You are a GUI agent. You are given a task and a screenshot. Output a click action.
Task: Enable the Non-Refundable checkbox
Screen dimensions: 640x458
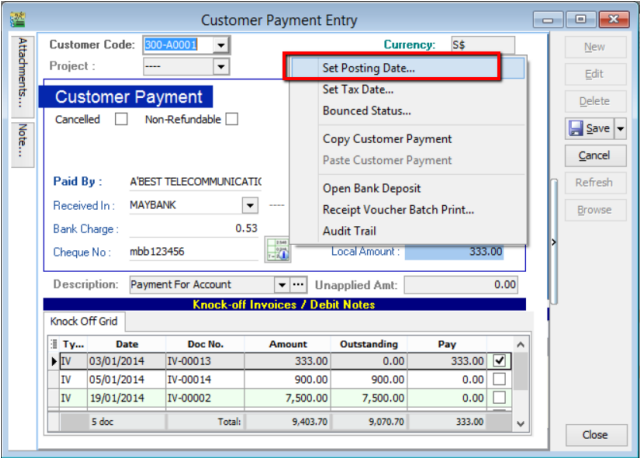231,119
